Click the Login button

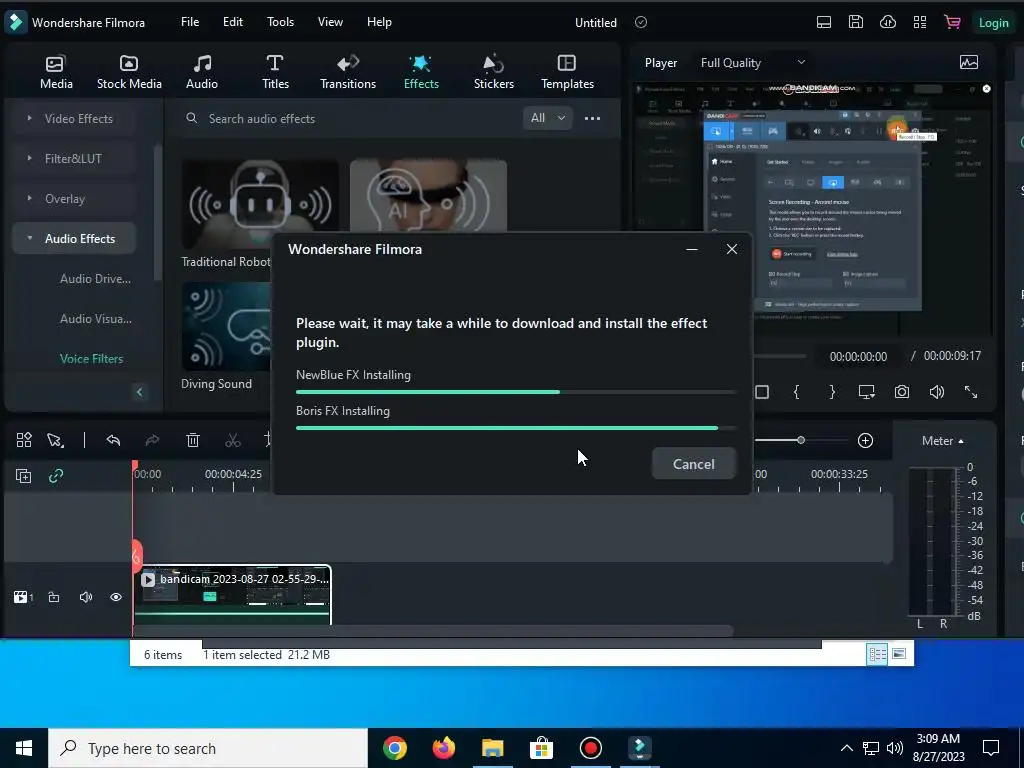pos(993,22)
